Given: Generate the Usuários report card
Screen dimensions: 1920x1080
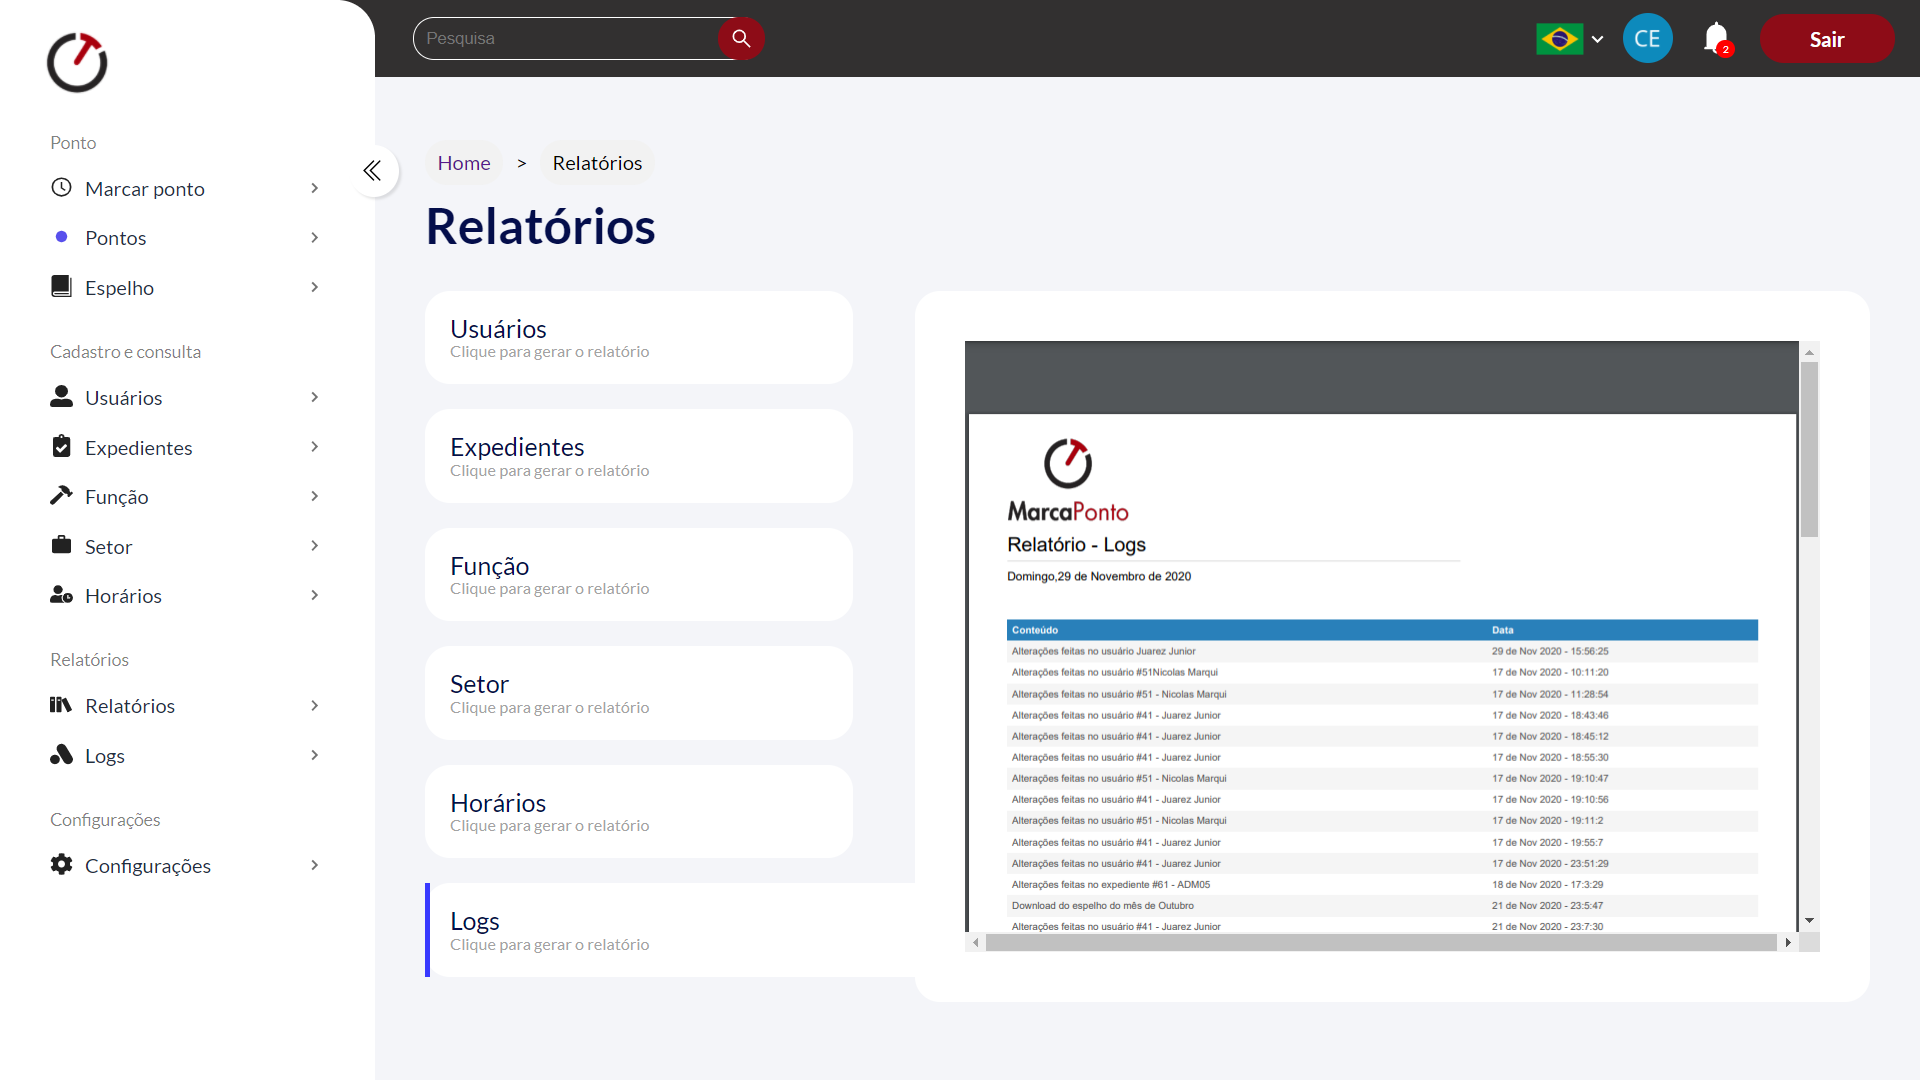Looking at the screenshot, I should 638,338.
